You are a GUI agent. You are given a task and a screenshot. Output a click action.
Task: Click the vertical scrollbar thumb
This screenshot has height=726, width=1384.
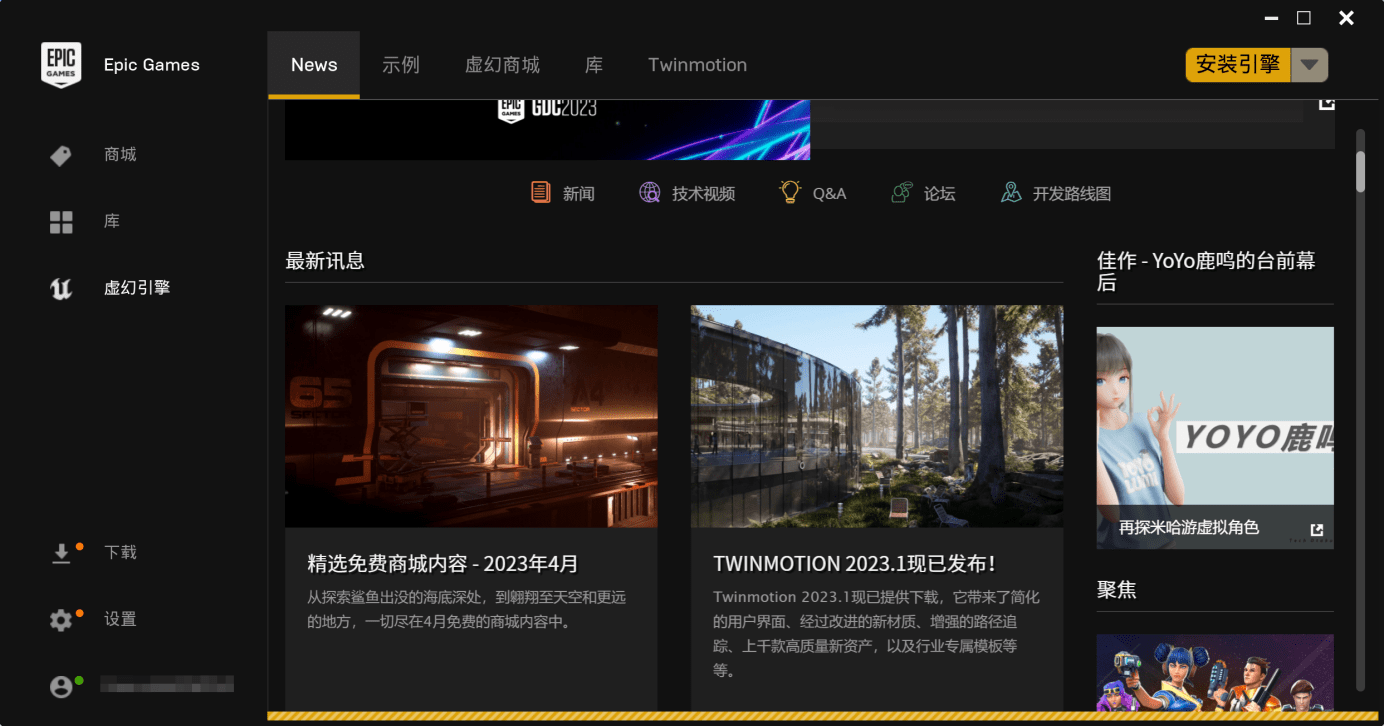[1360, 171]
